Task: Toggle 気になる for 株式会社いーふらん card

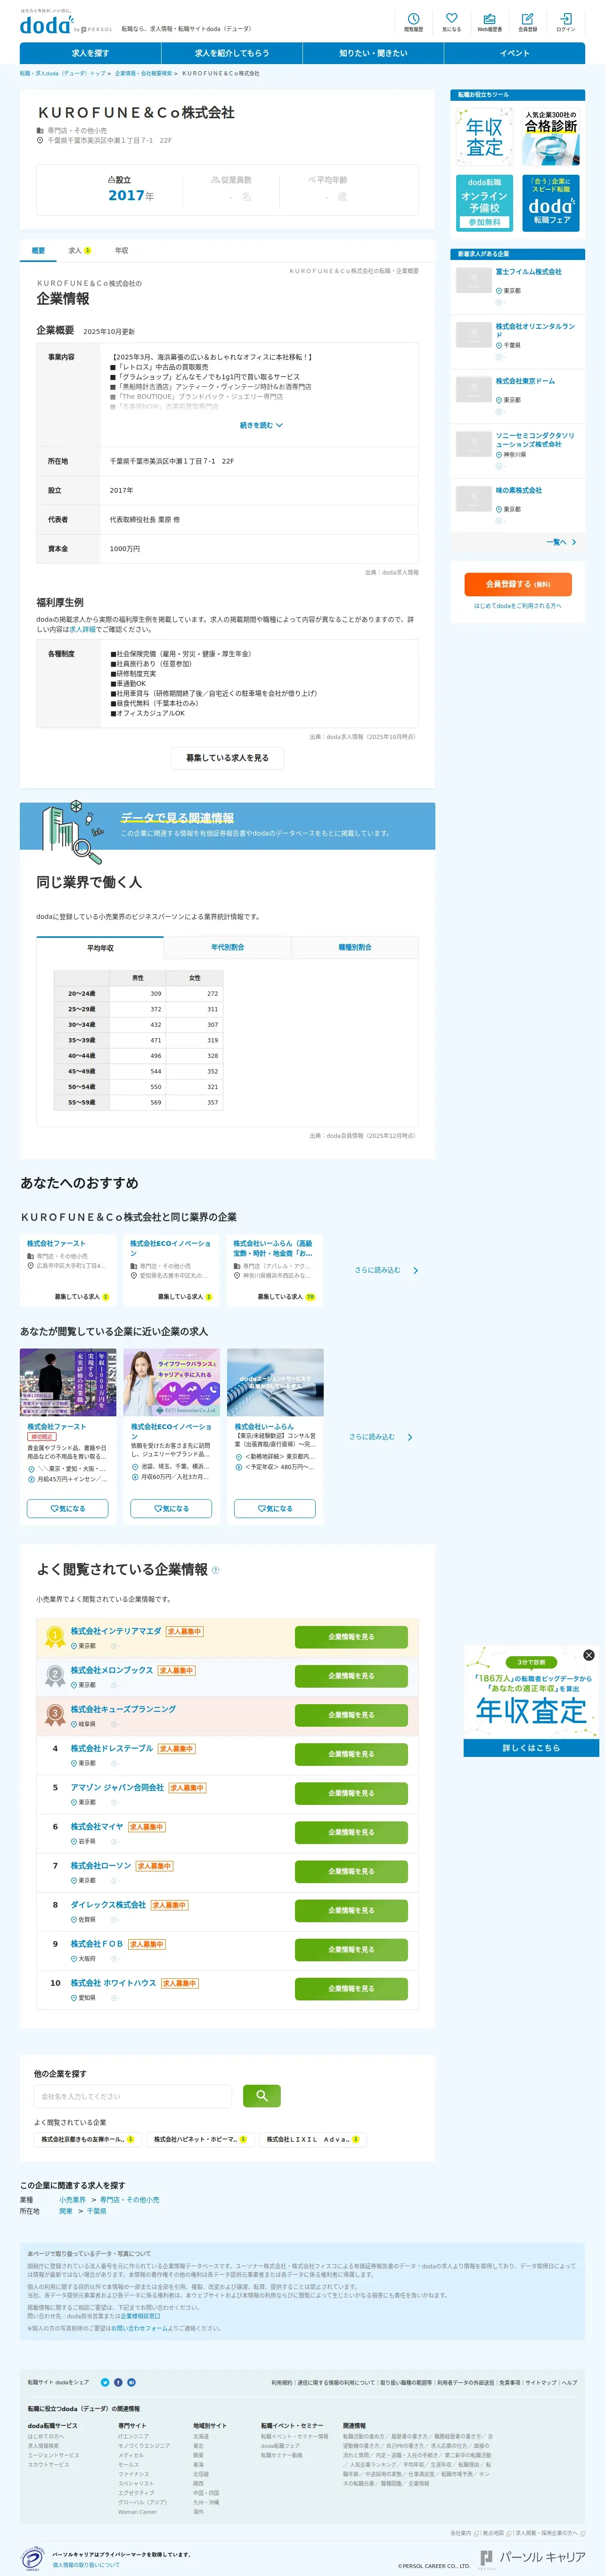Action: click(x=275, y=1508)
